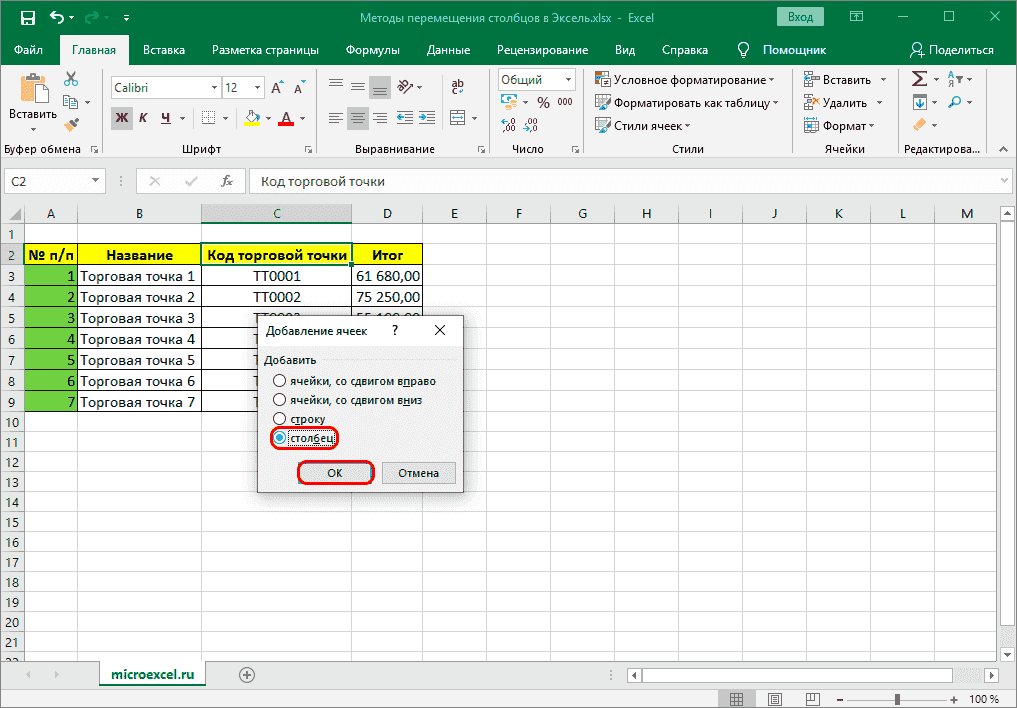Image resolution: width=1017 pixels, height=708 pixels.
Task: Center text with the middle alignment icon
Action: click(357, 118)
